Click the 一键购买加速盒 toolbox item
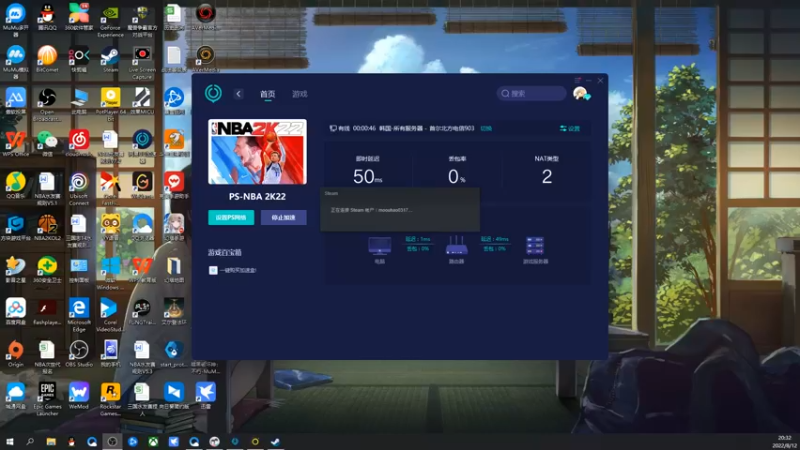Viewport: 800px width, 450px height. click(233, 270)
